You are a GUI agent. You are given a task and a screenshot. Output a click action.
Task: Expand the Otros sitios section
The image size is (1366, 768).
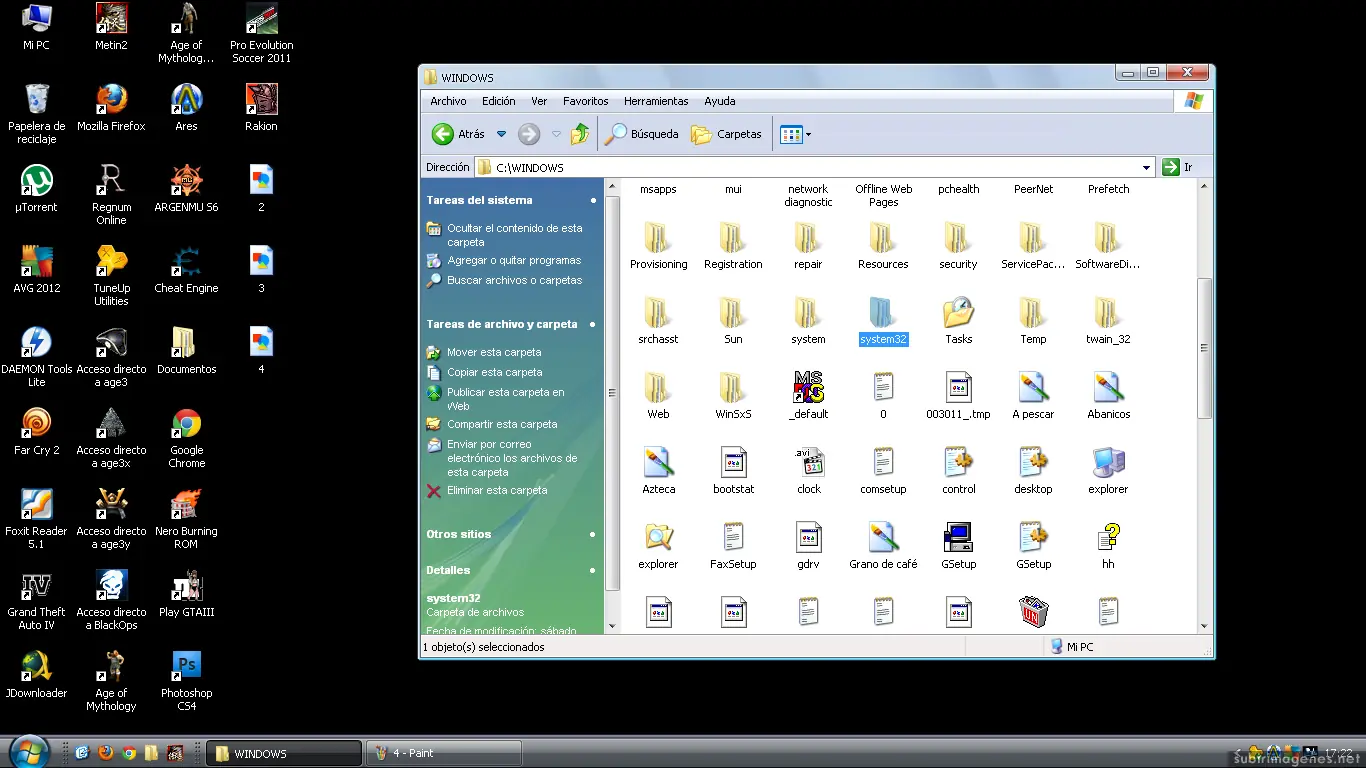pos(593,534)
